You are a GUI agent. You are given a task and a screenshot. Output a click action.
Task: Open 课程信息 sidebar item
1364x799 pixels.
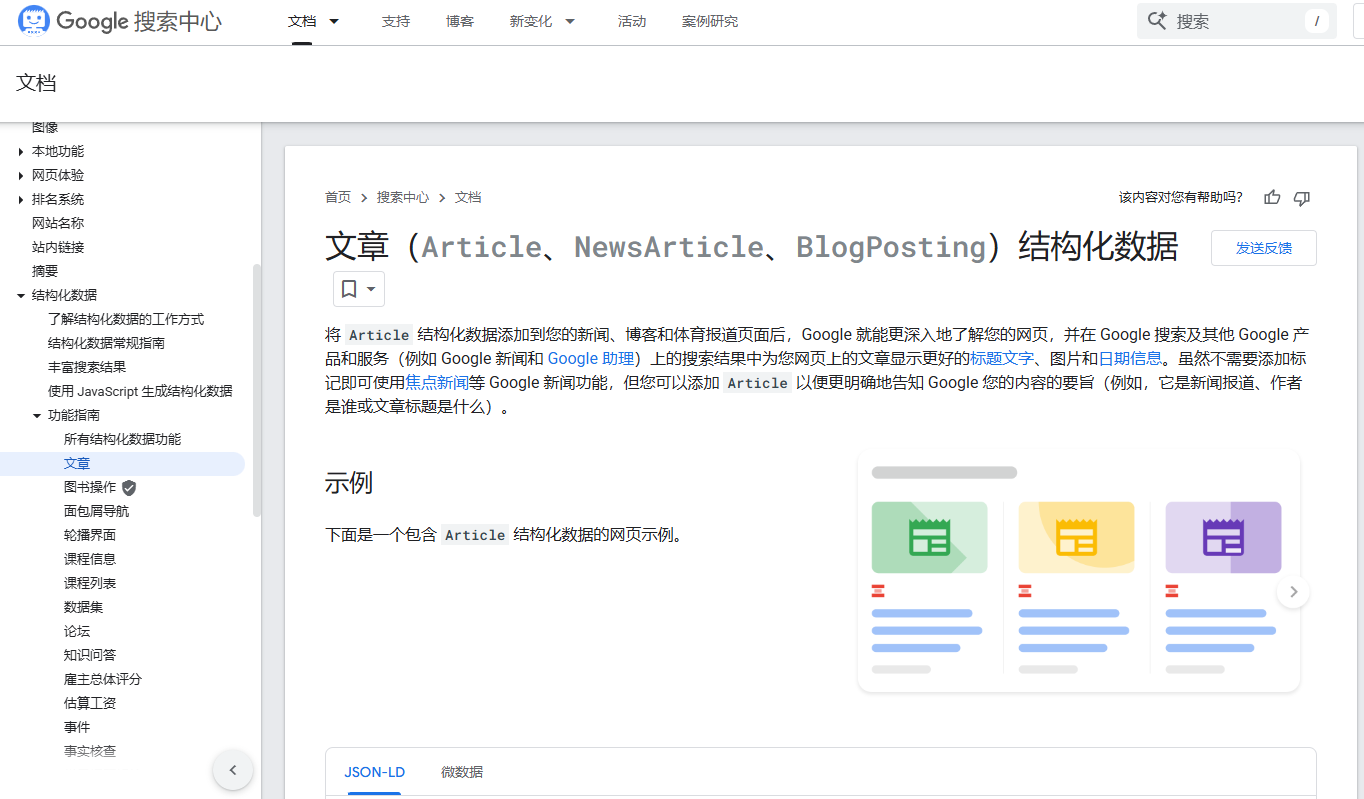pos(90,560)
